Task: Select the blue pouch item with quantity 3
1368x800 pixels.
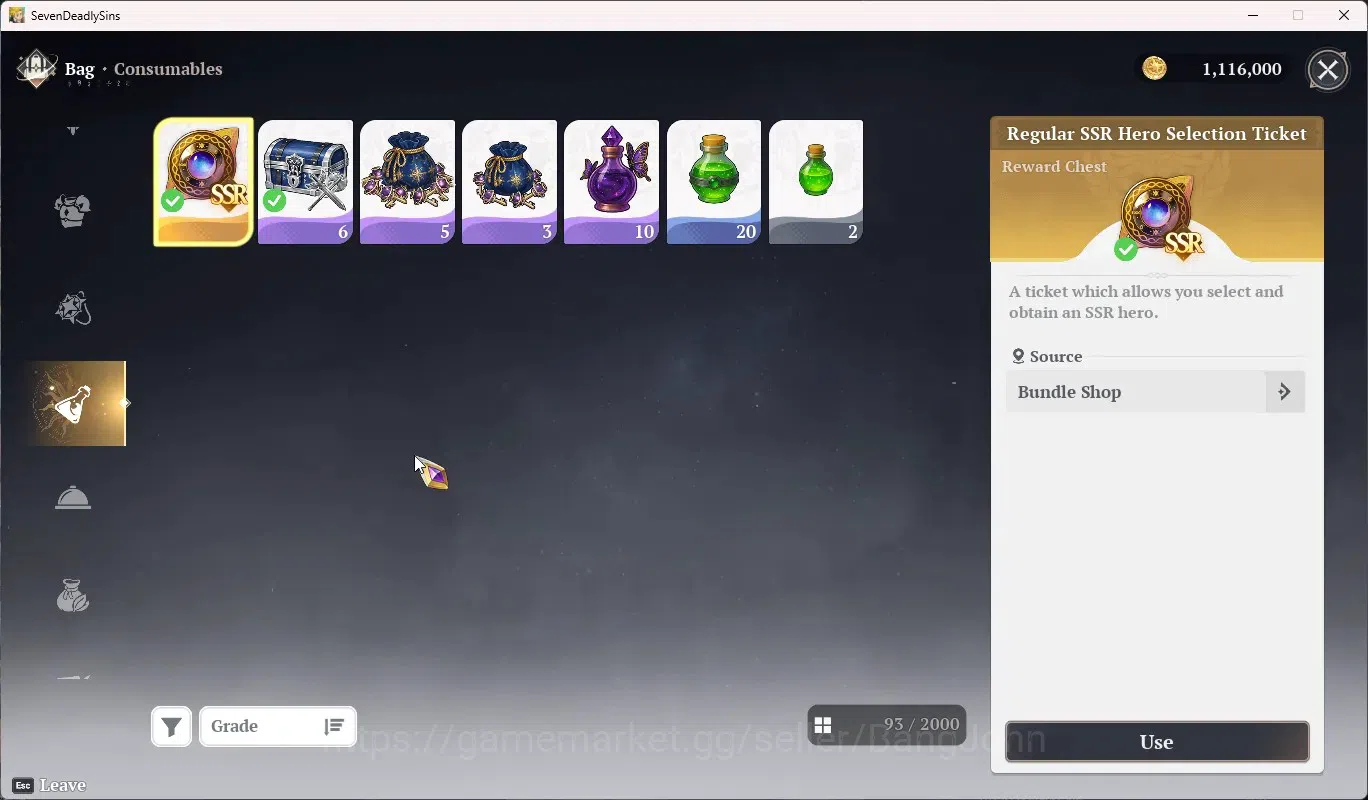Action: (509, 182)
